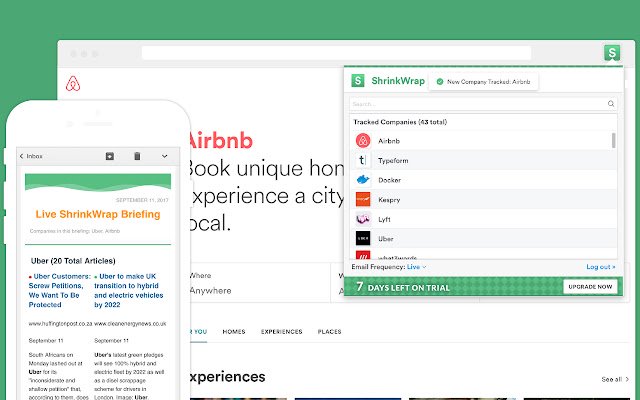Click the archive icon in phone email toolbar
The width and height of the screenshot is (640, 400).
coord(110,156)
